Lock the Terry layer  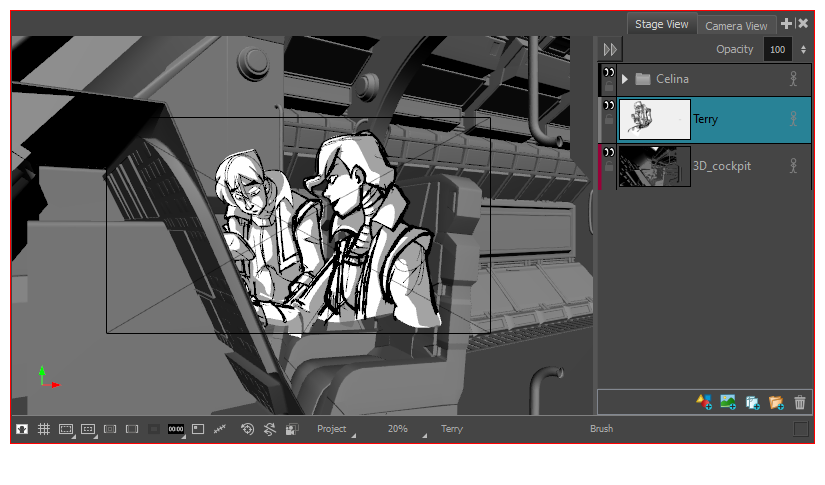coord(609,119)
